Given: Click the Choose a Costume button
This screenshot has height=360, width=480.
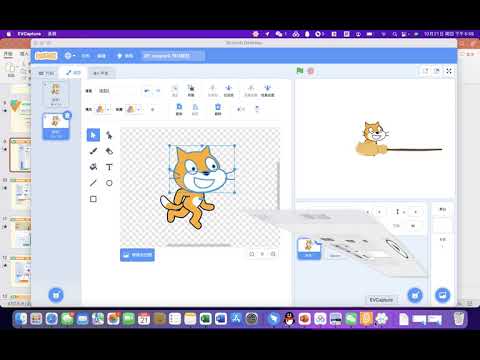Looking at the screenshot, I should pos(56,295).
